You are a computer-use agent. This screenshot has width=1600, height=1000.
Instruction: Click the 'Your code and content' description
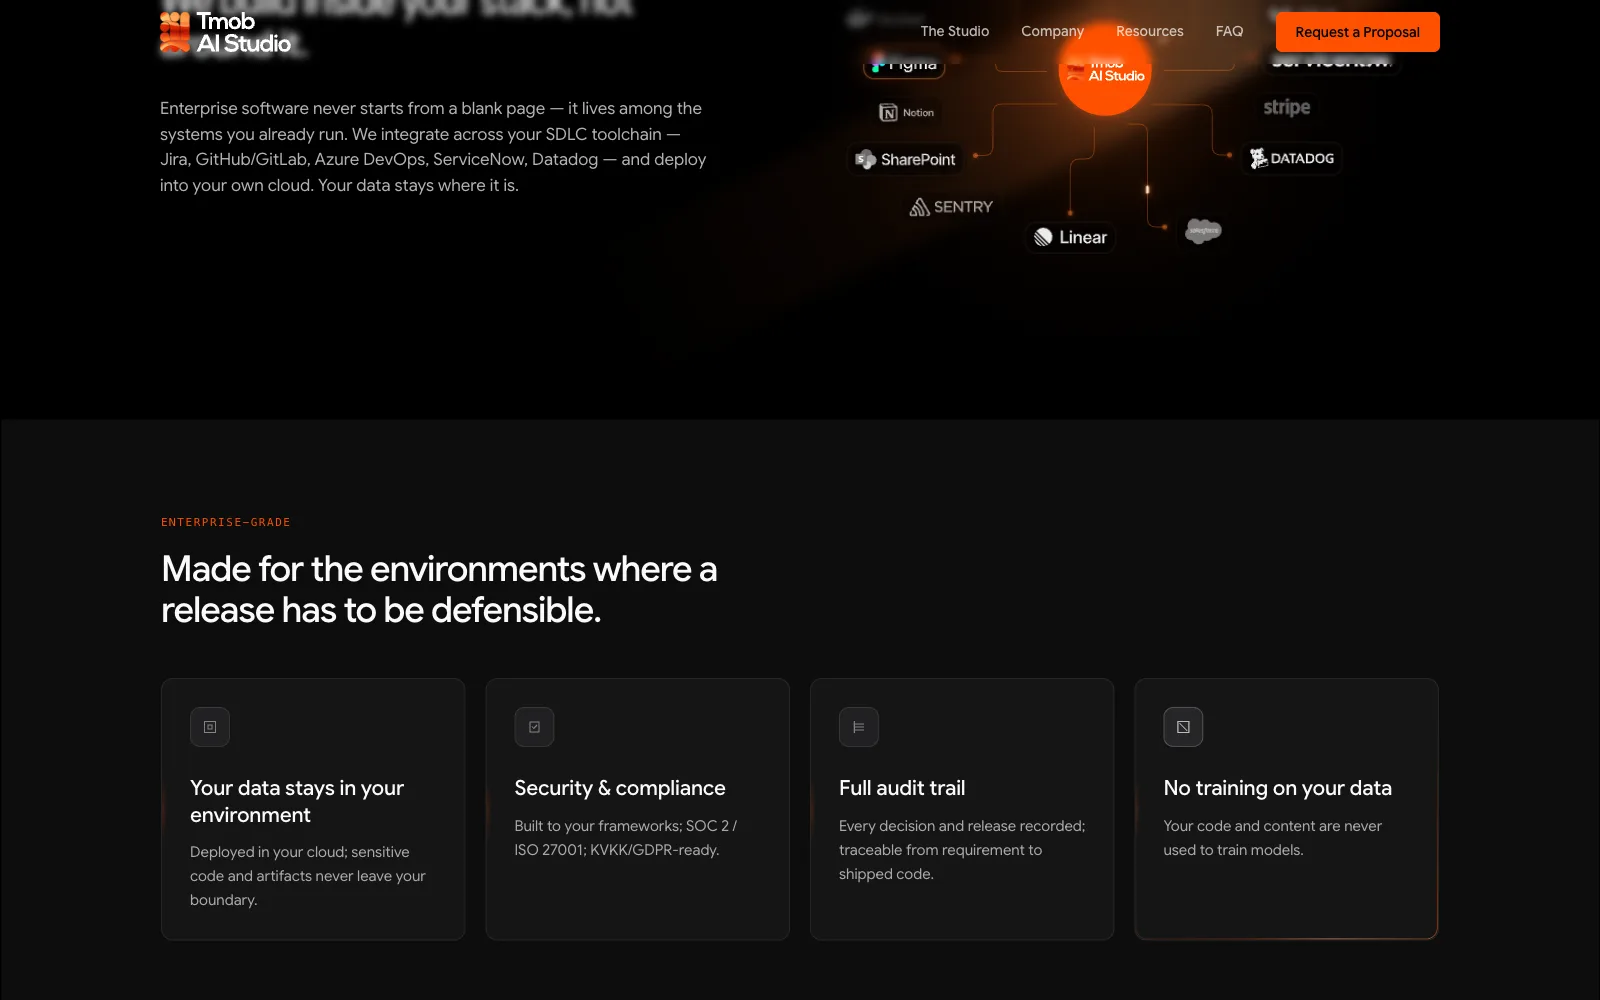pos(1272,838)
